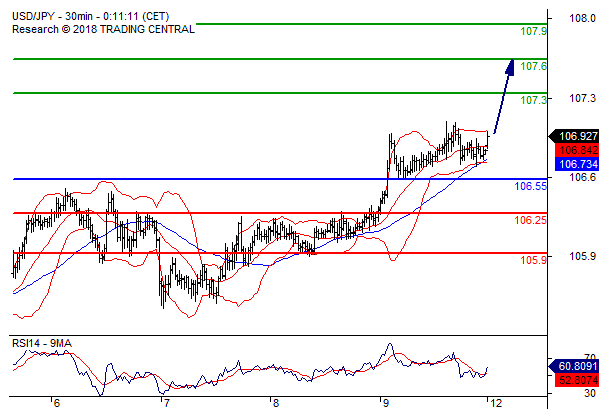Click the green 107.9 resistance level label
The height and width of the screenshot is (418, 614).
(x=533, y=31)
